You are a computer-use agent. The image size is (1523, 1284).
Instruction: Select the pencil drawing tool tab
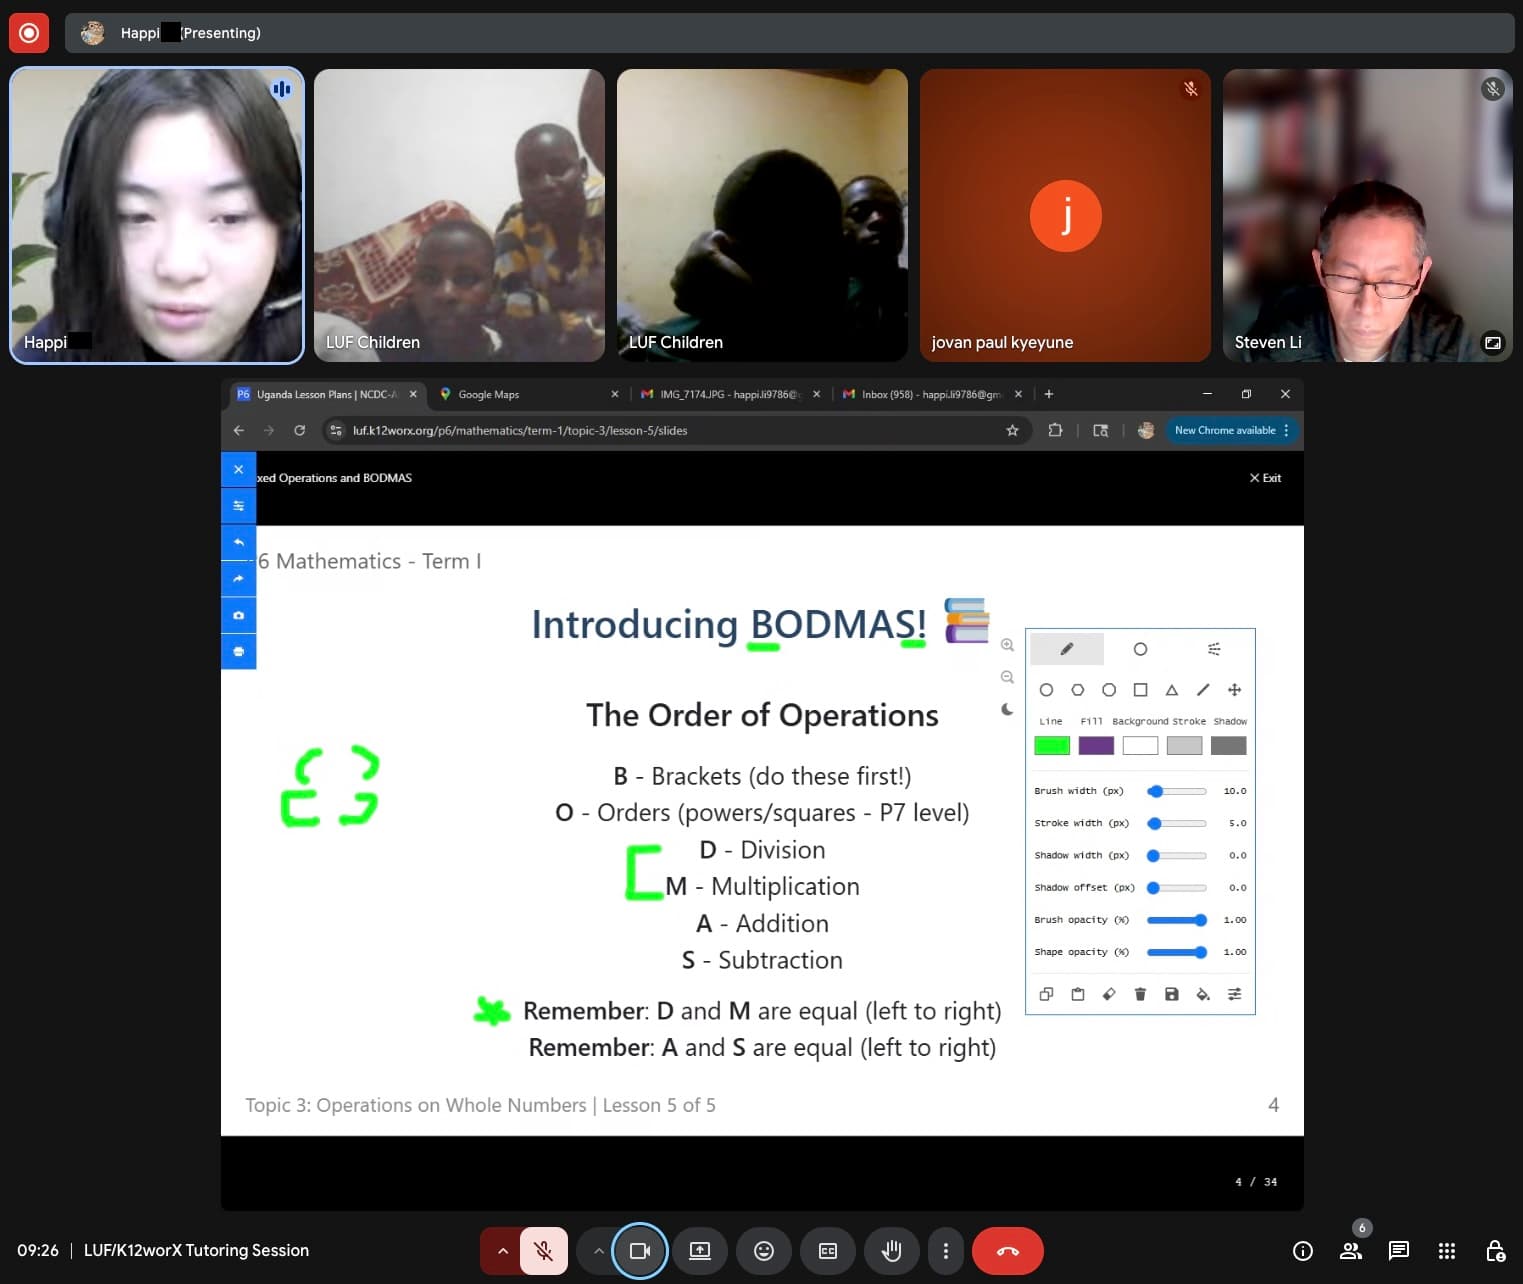1067,649
